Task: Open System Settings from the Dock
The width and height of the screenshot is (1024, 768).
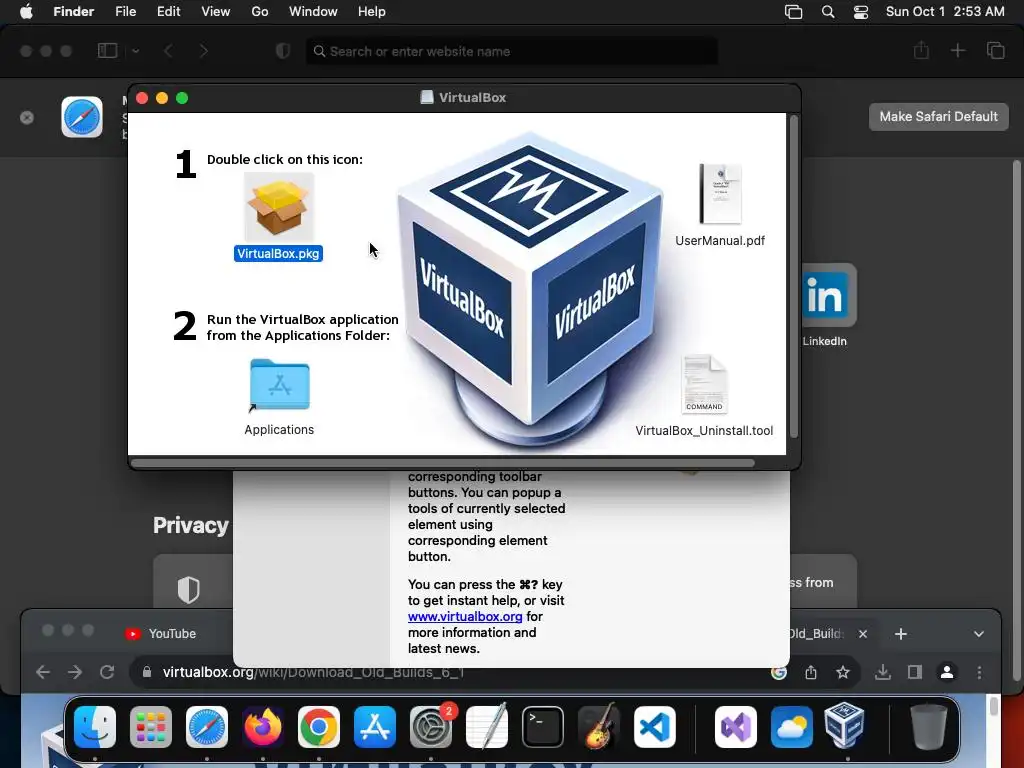Action: [x=431, y=727]
